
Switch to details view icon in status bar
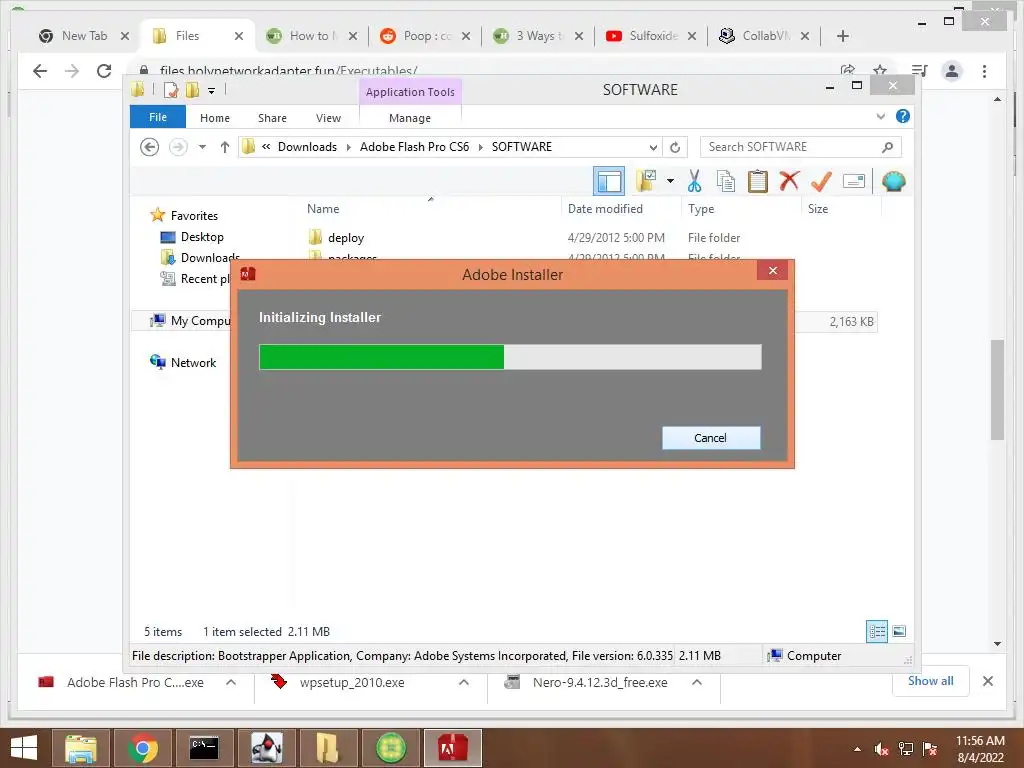876,631
